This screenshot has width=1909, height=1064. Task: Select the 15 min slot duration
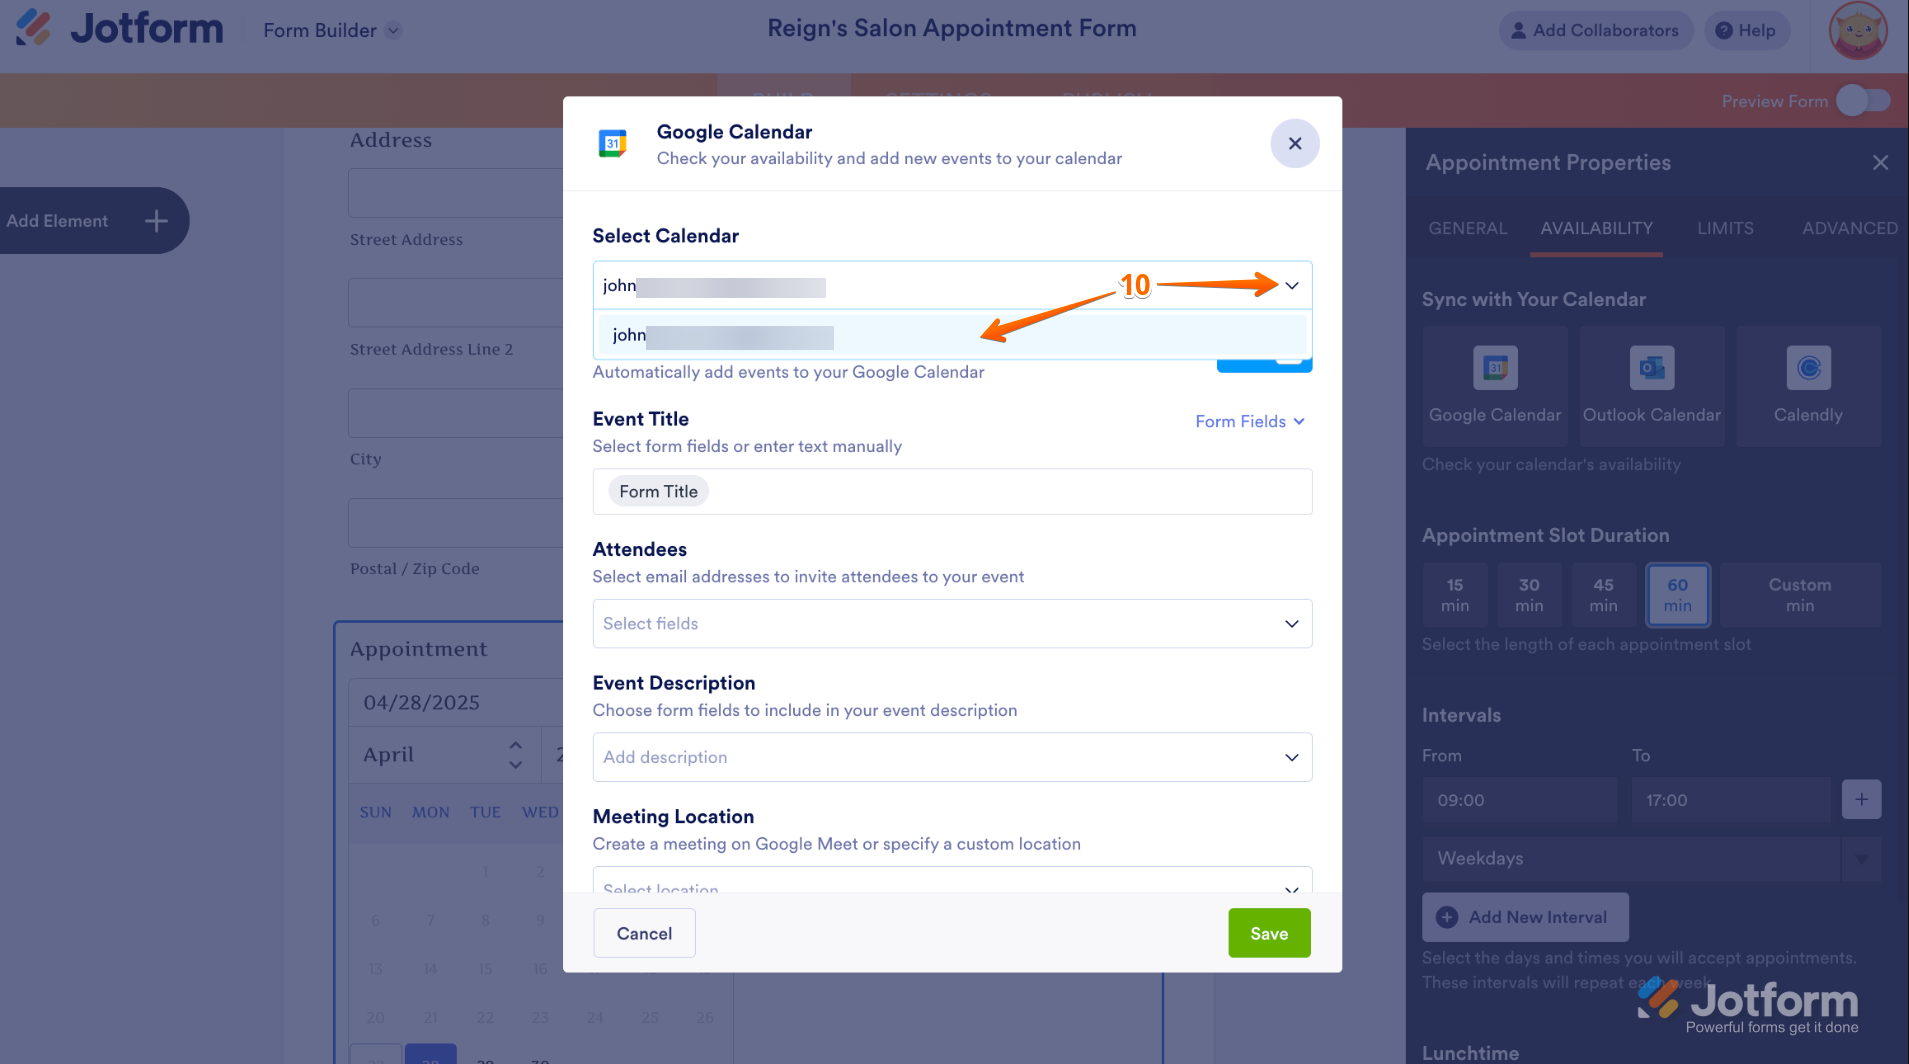click(1455, 595)
